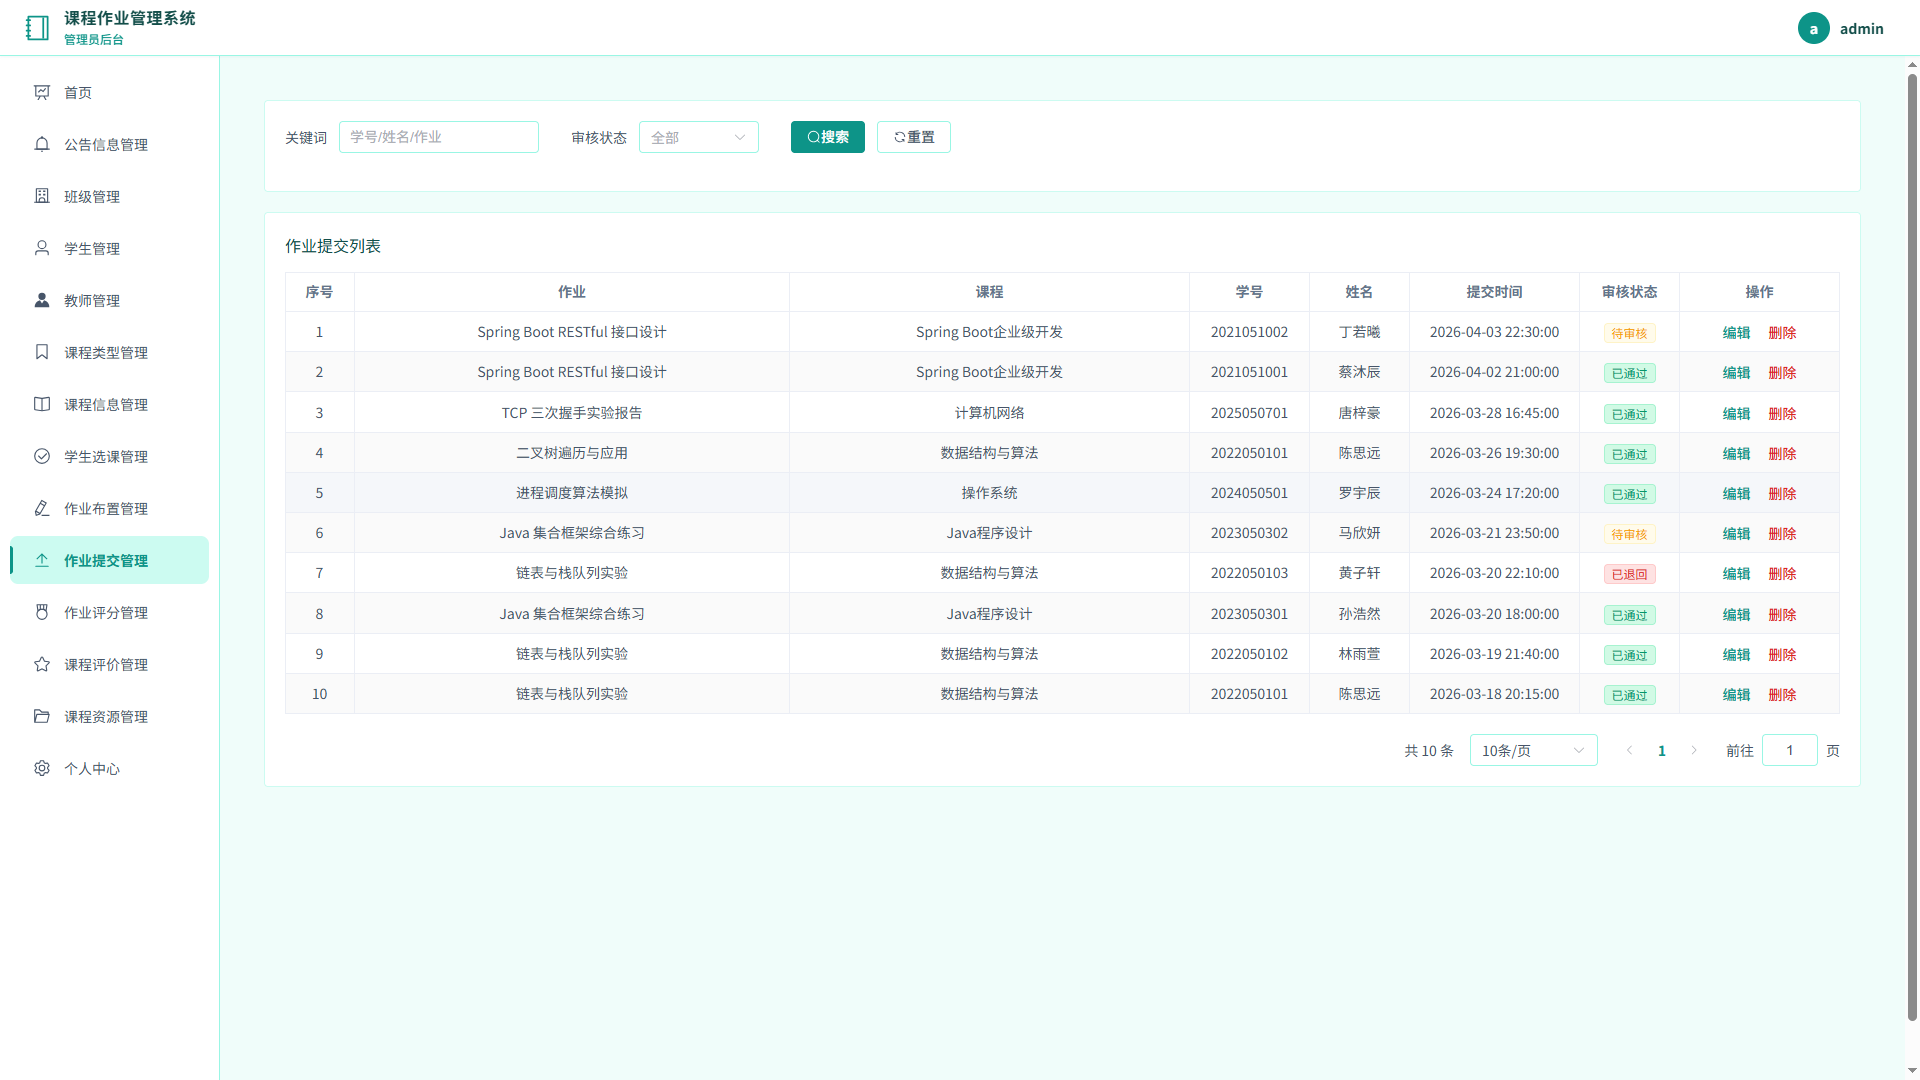
Task: Click the notebook logo icon in header
Action: tap(37, 28)
